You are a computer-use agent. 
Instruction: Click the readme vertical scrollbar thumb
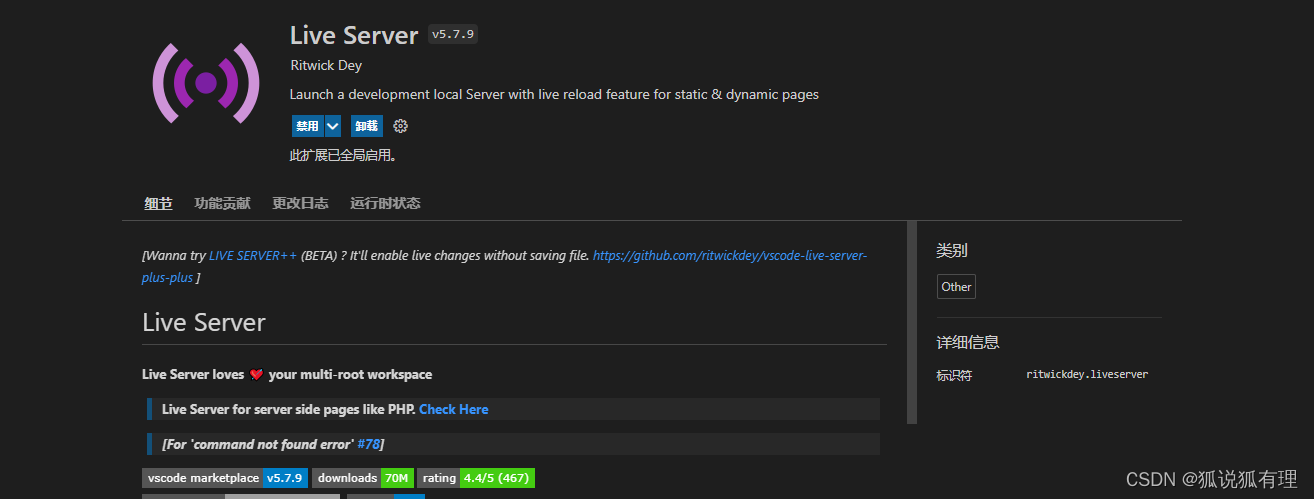click(x=911, y=322)
